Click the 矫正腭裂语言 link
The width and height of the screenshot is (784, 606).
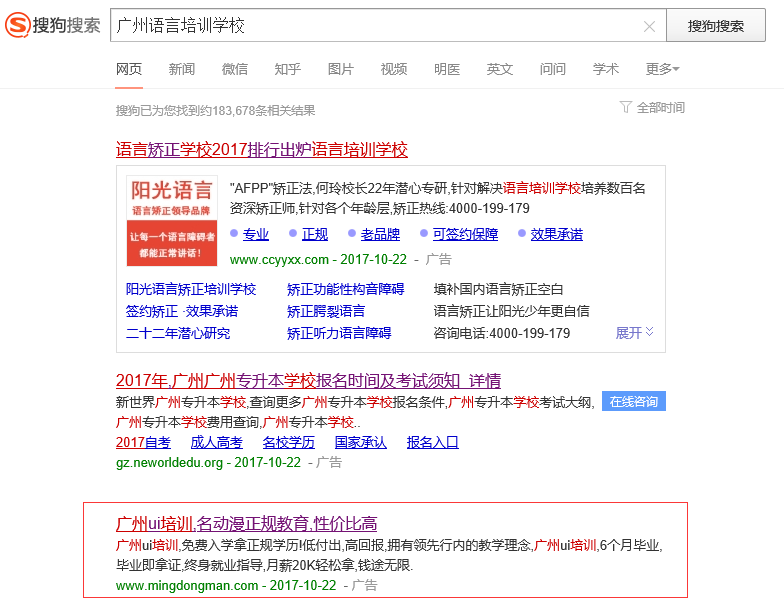pos(326,311)
